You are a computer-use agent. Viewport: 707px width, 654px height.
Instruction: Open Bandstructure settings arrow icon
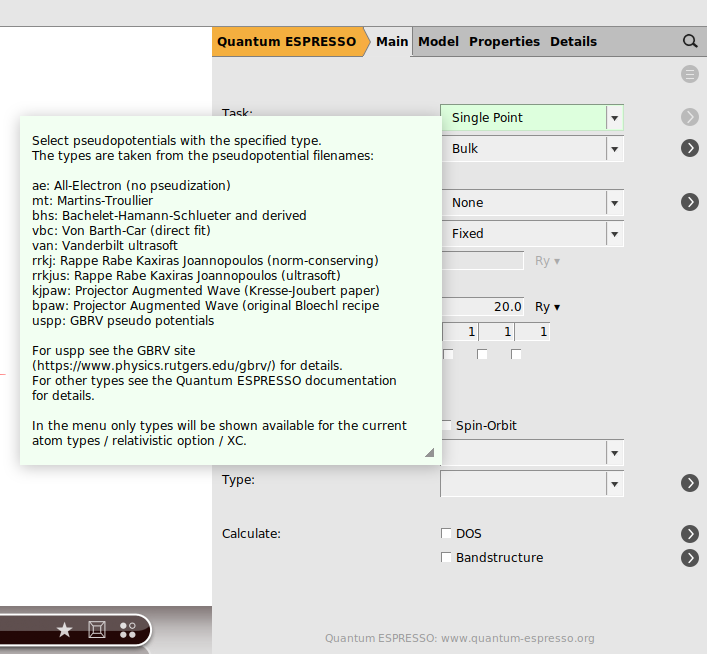[x=690, y=558]
